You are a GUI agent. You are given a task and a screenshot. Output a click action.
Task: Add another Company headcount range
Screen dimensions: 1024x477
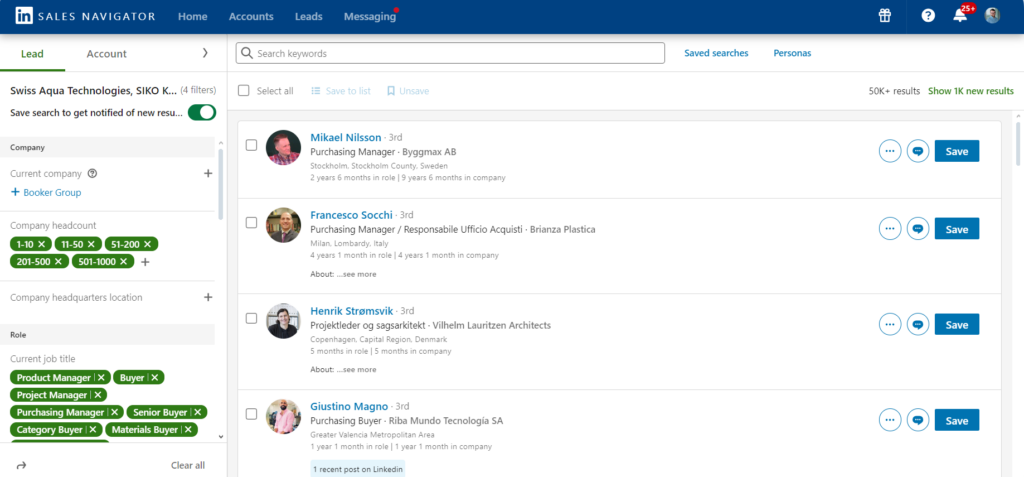(145, 262)
